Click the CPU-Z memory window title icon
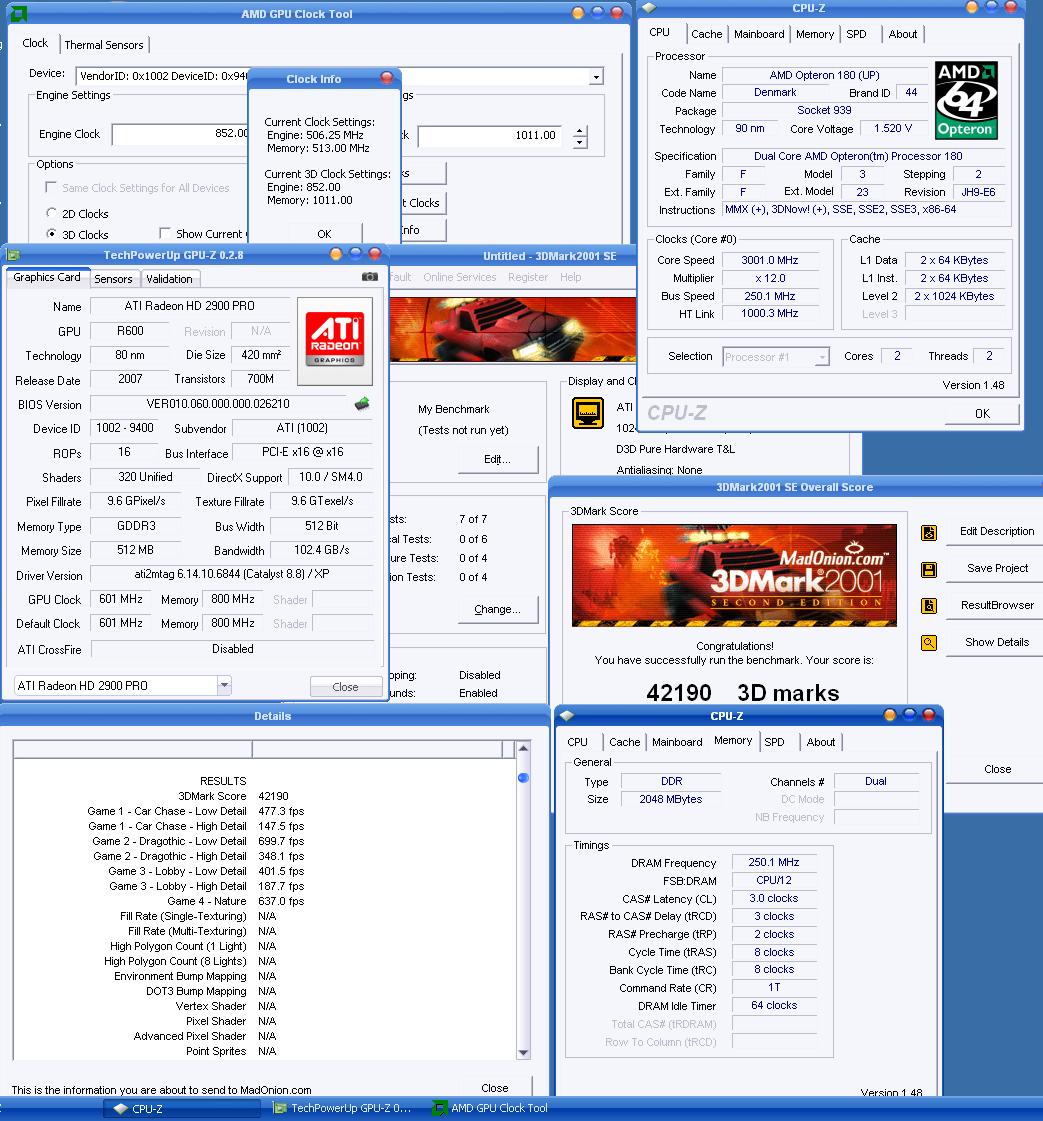Image resolution: width=1043 pixels, height=1121 pixels. click(567, 716)
